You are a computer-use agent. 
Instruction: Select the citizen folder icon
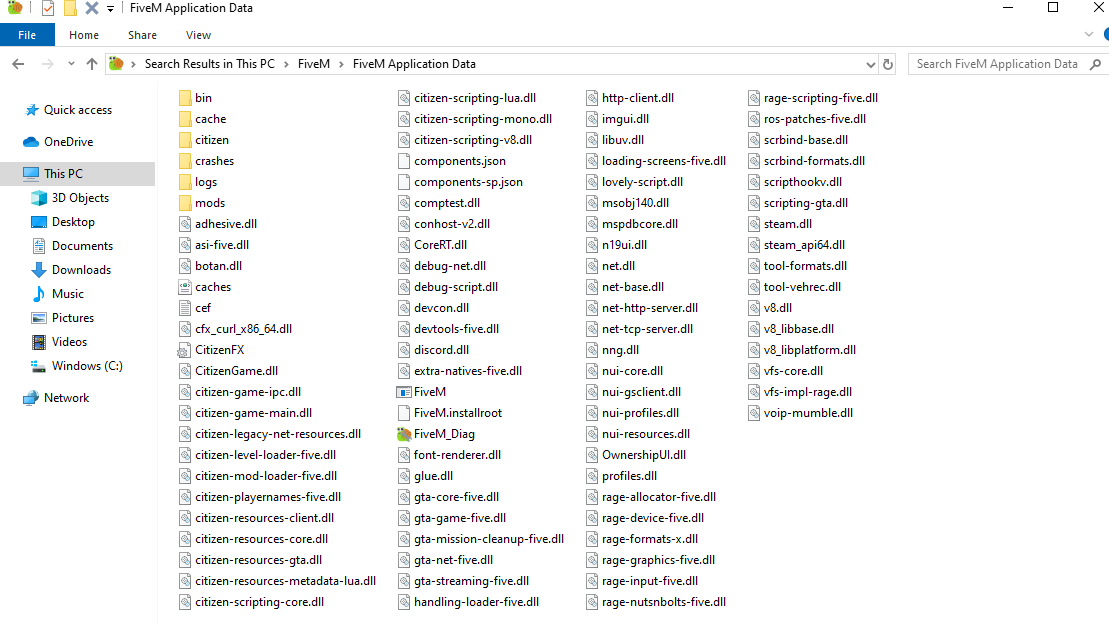tap(185, 140)
